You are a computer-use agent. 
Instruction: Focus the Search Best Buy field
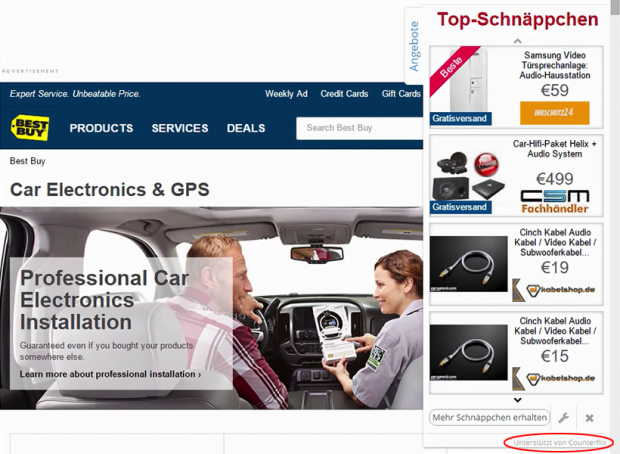(x=359, y=128)
